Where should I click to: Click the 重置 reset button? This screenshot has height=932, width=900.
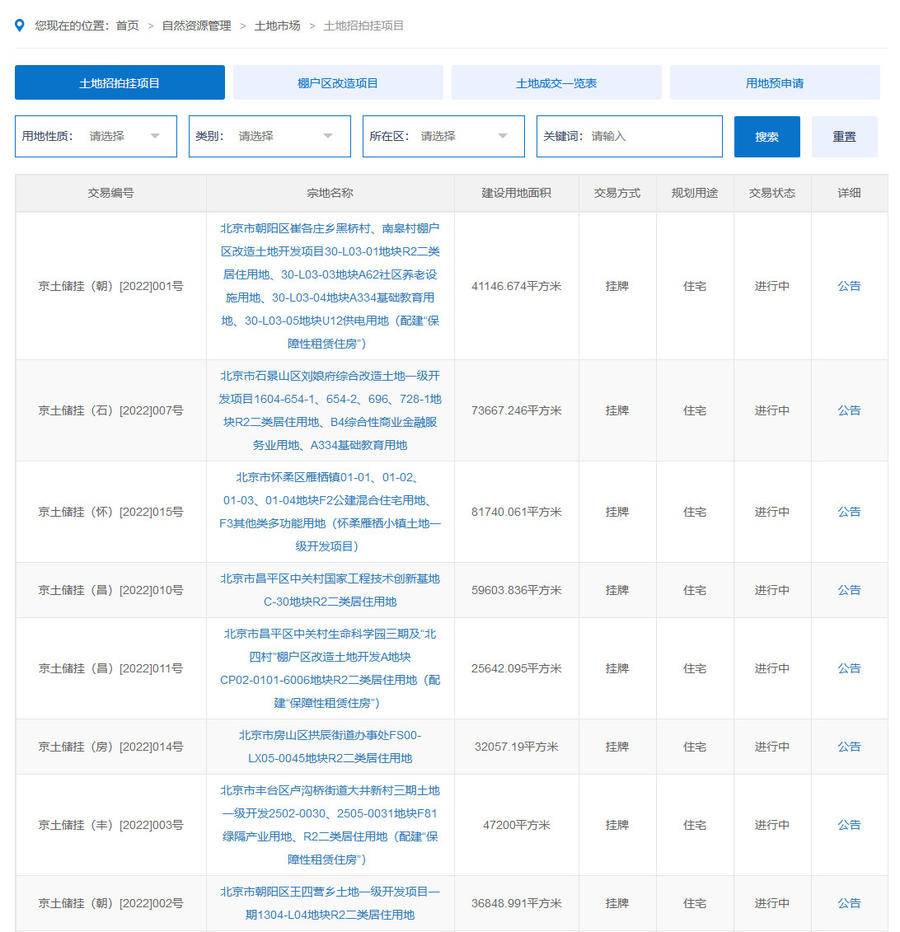844,137
